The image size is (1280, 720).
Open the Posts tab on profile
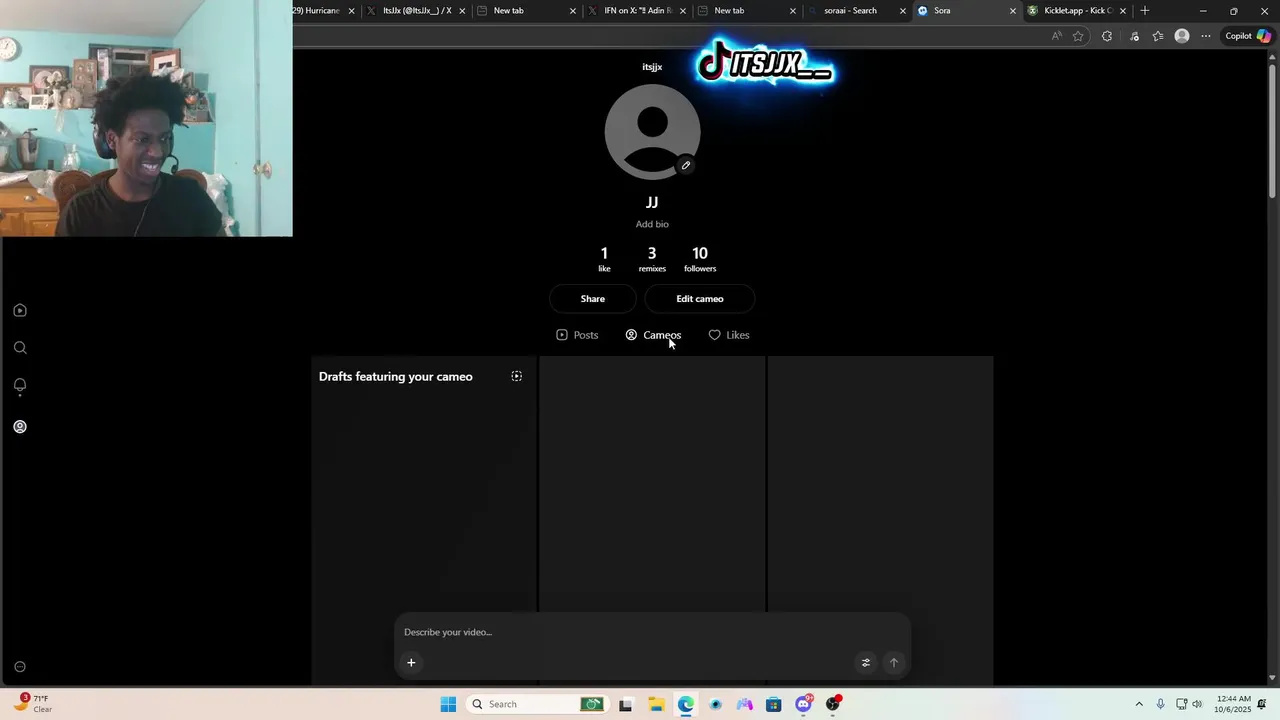click(577, 335)
